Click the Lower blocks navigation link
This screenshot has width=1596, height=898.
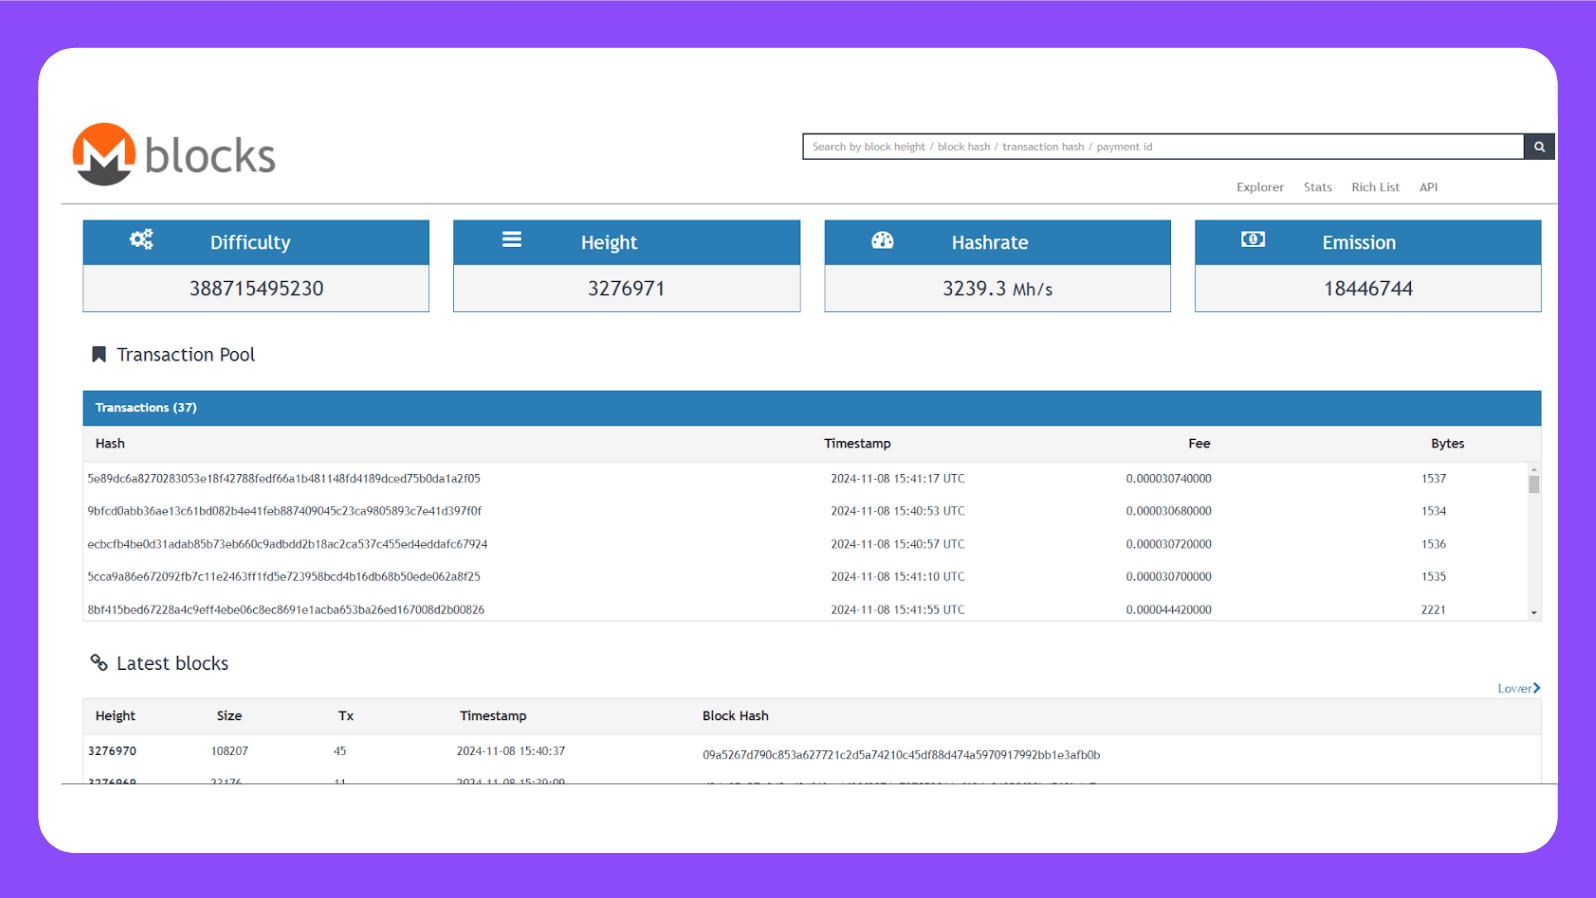click(1518, 688)
